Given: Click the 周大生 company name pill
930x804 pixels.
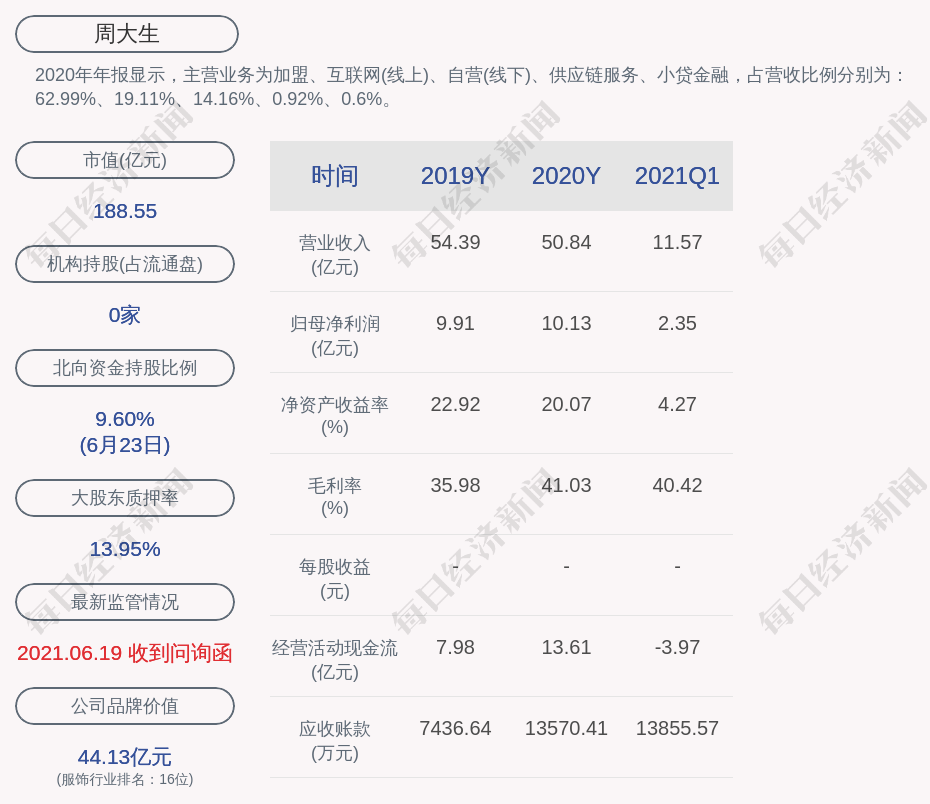Looking at the screenshot, I should (x=127, y=34).
